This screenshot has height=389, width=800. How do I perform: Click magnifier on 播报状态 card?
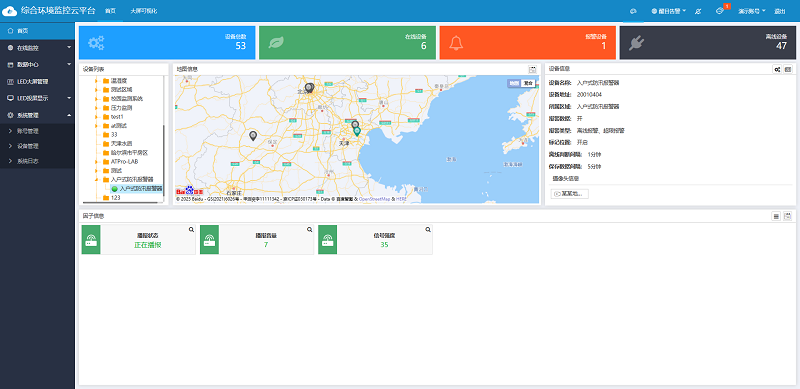click(191, 230)
